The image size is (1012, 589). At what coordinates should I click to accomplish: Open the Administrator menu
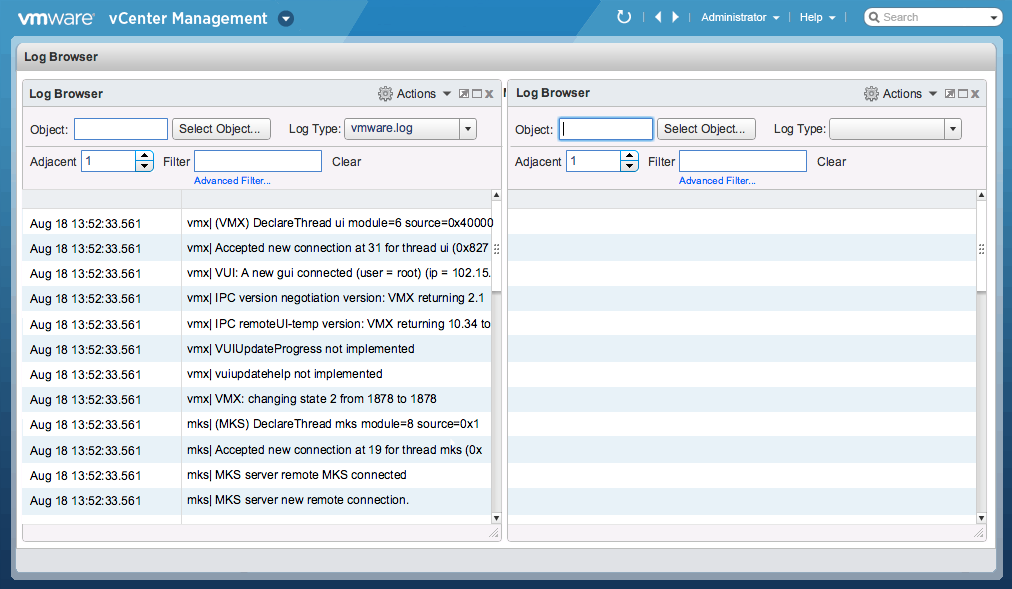pyautogui.click(x=740, y=18)
